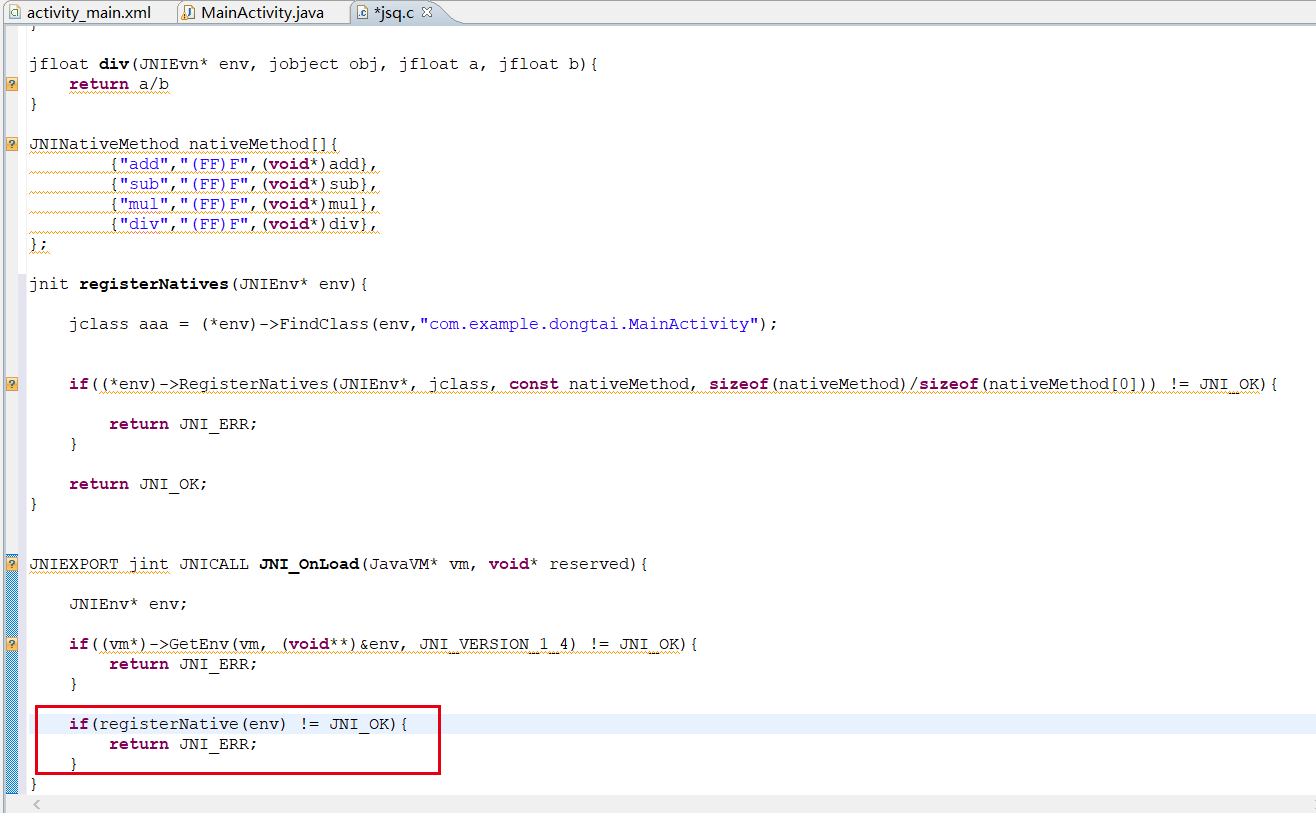Screen dimensions: 1316x813
Task: Click warning marker beside JNINativeMethod nativeMethod line
Action: (11, 144)
